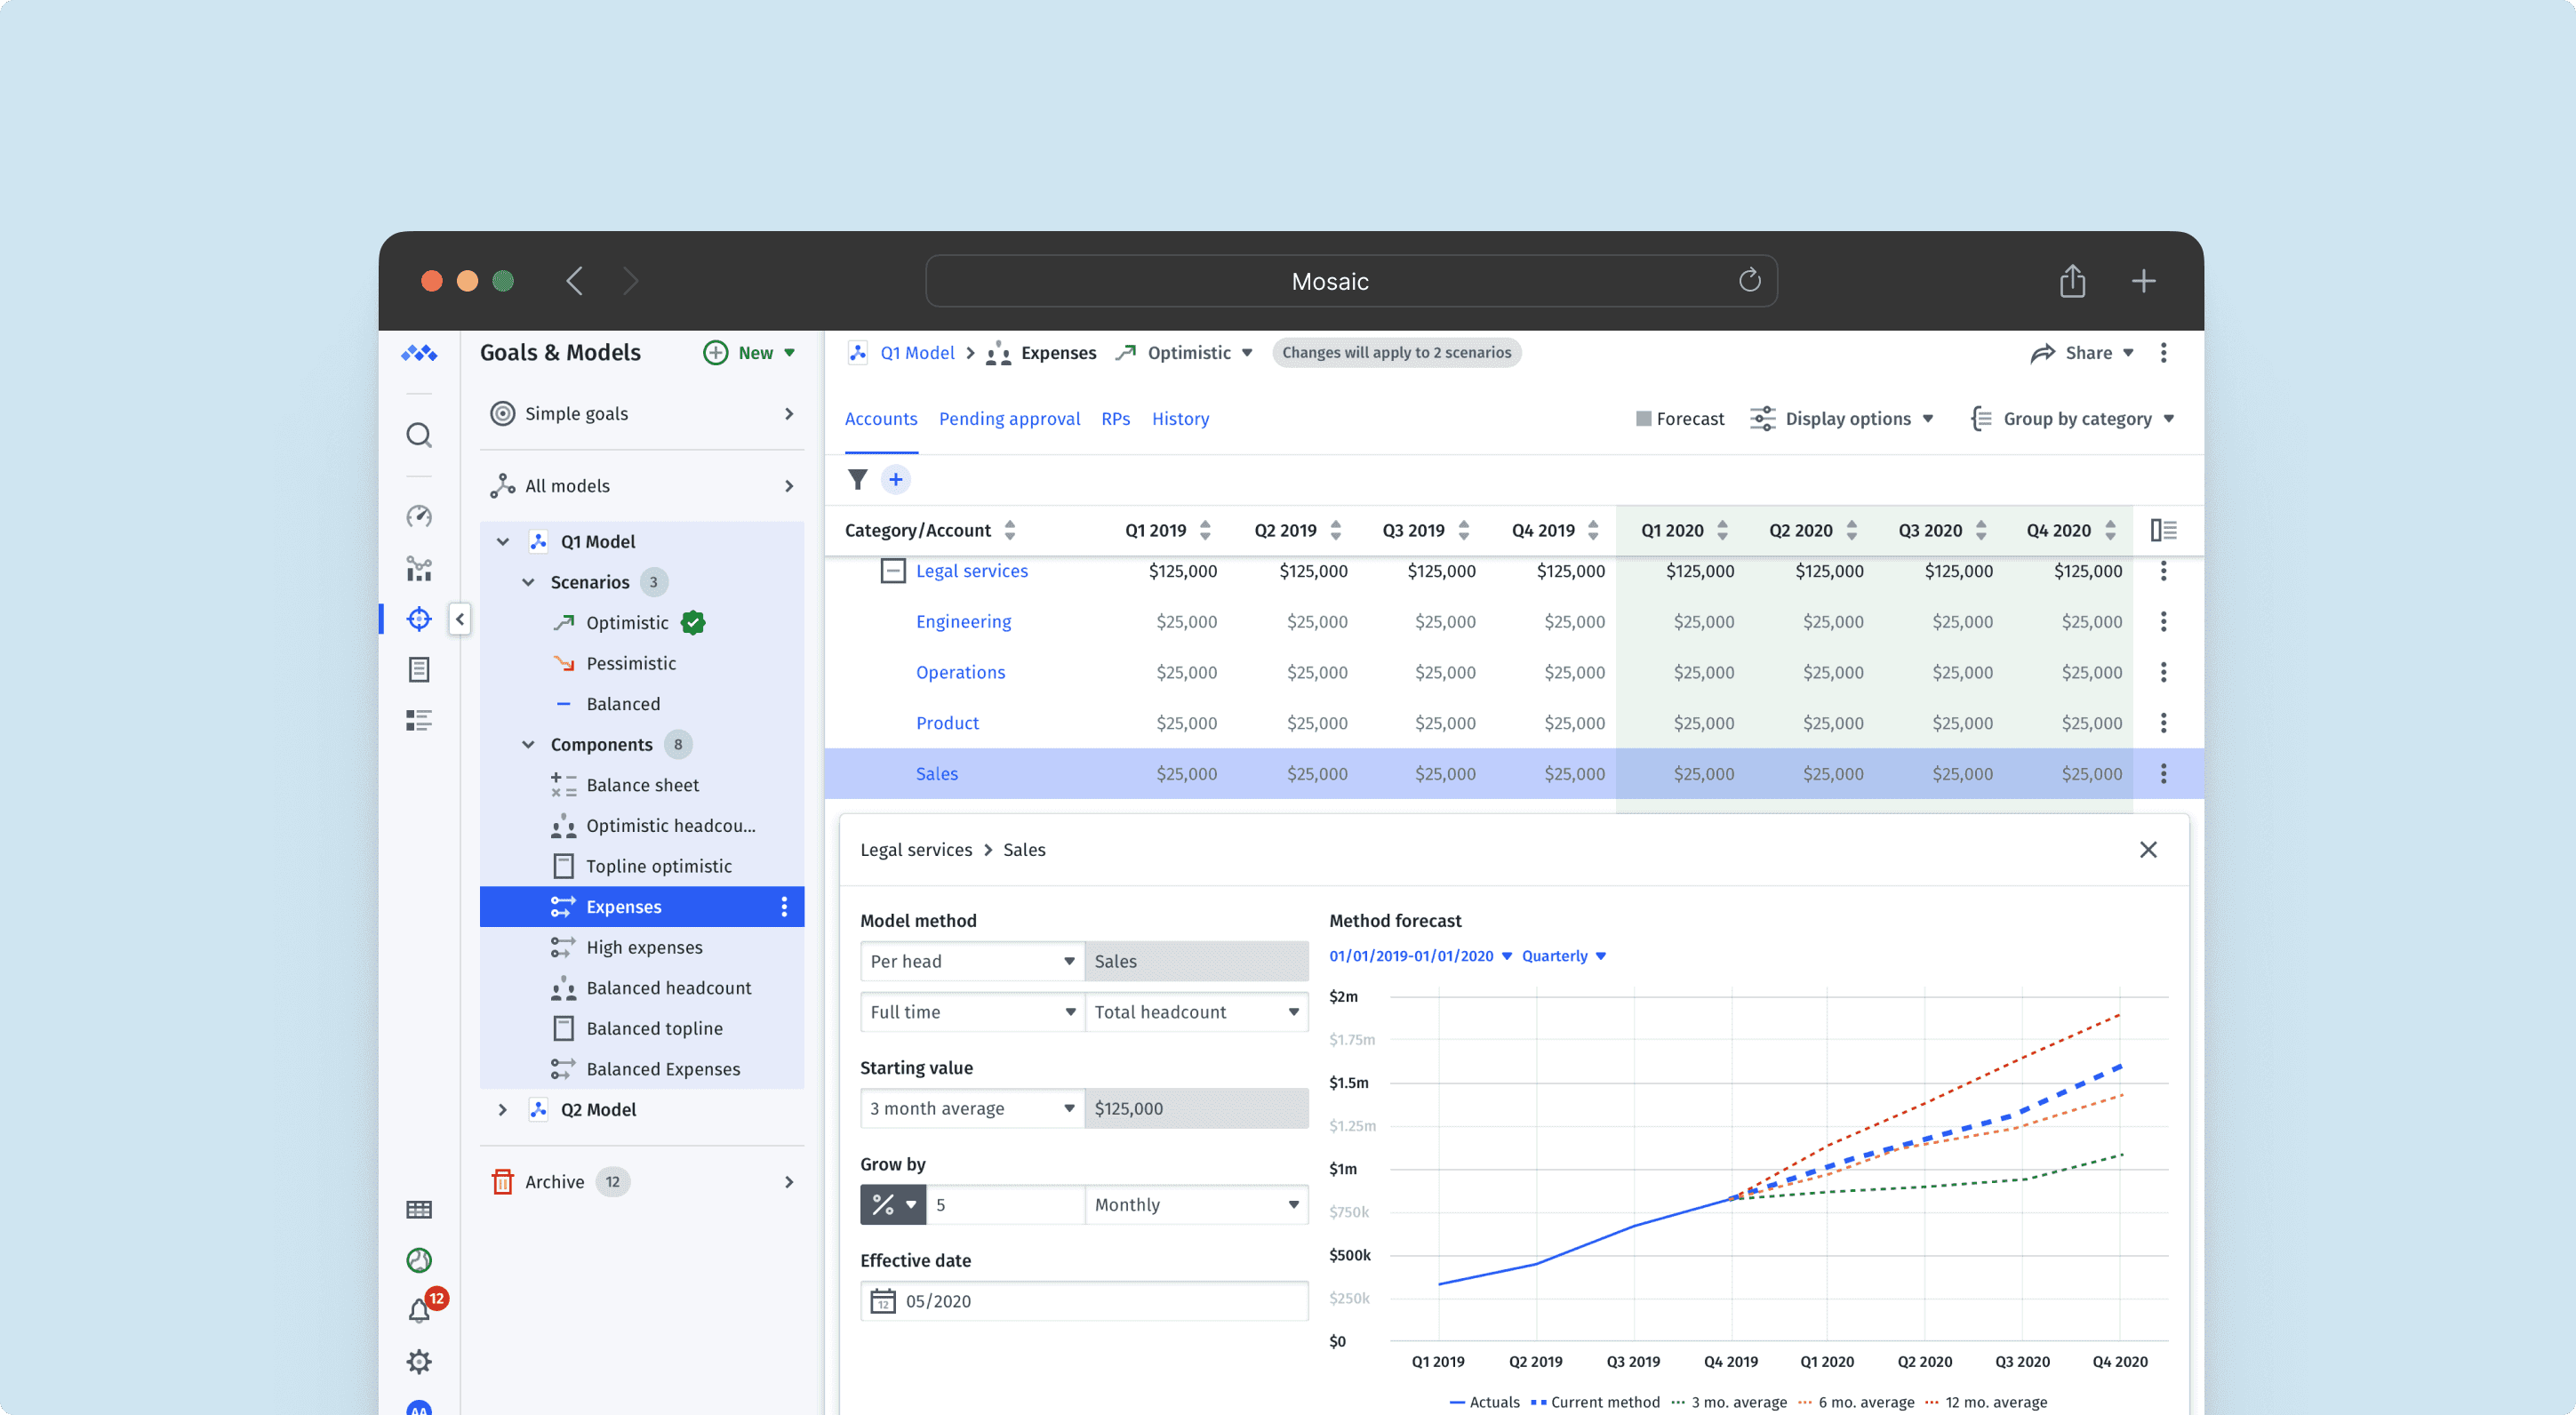Screen dimensions: 2576x1415
Task: Open the 3 month average dropdown
Action: point(972,1108)
